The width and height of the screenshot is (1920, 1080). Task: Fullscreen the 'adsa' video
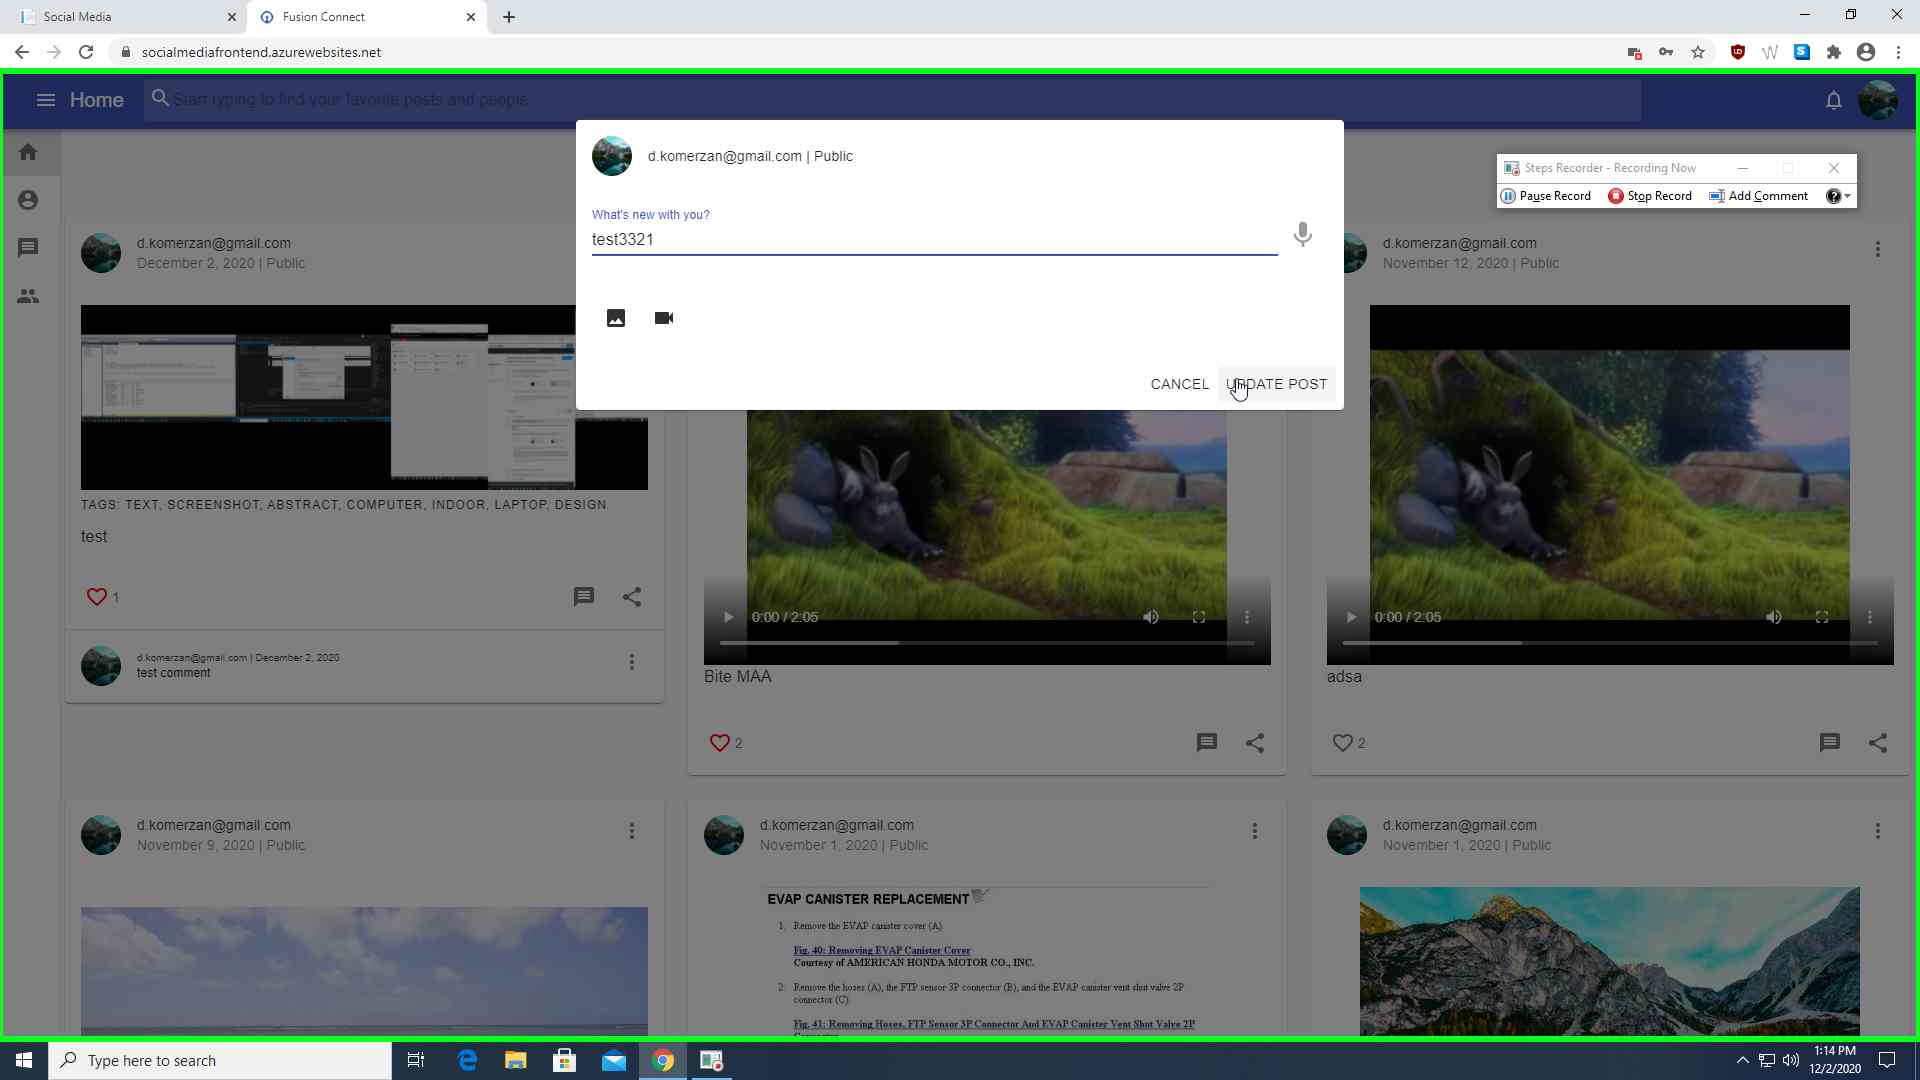pyautogui.click(x=1822, y=617)
